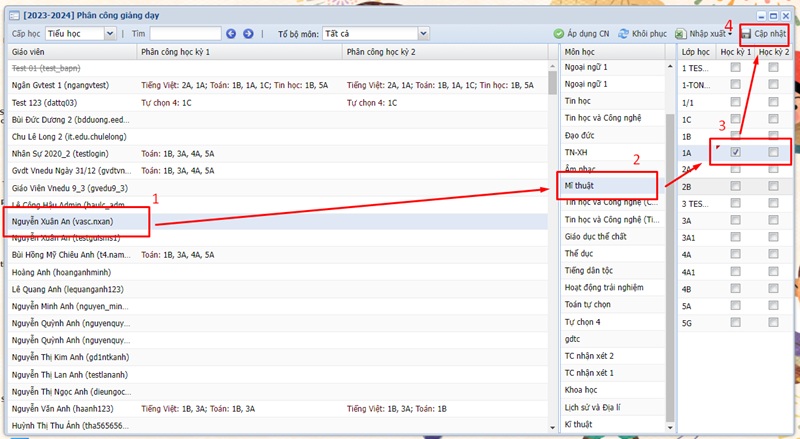Click teacher list scroll-up arrow

click(x=553, y=66)
